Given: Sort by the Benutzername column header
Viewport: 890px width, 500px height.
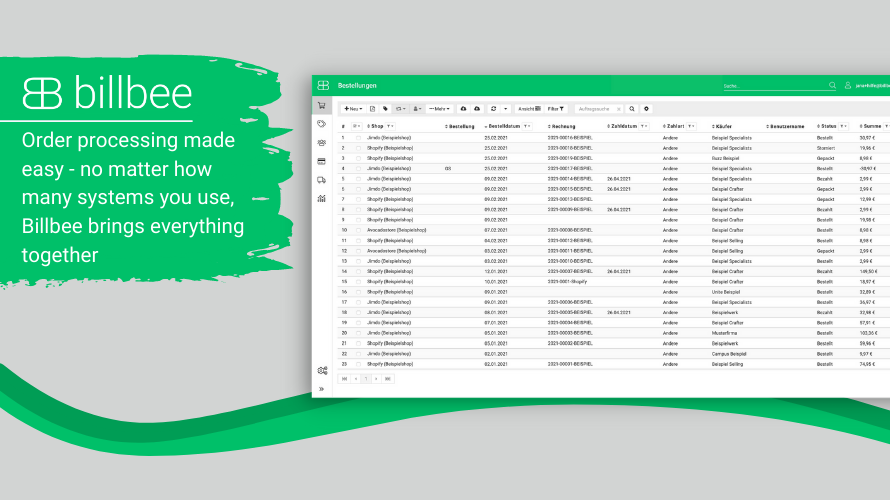Looking at the screenshot, I should click(x=785, y=126).
